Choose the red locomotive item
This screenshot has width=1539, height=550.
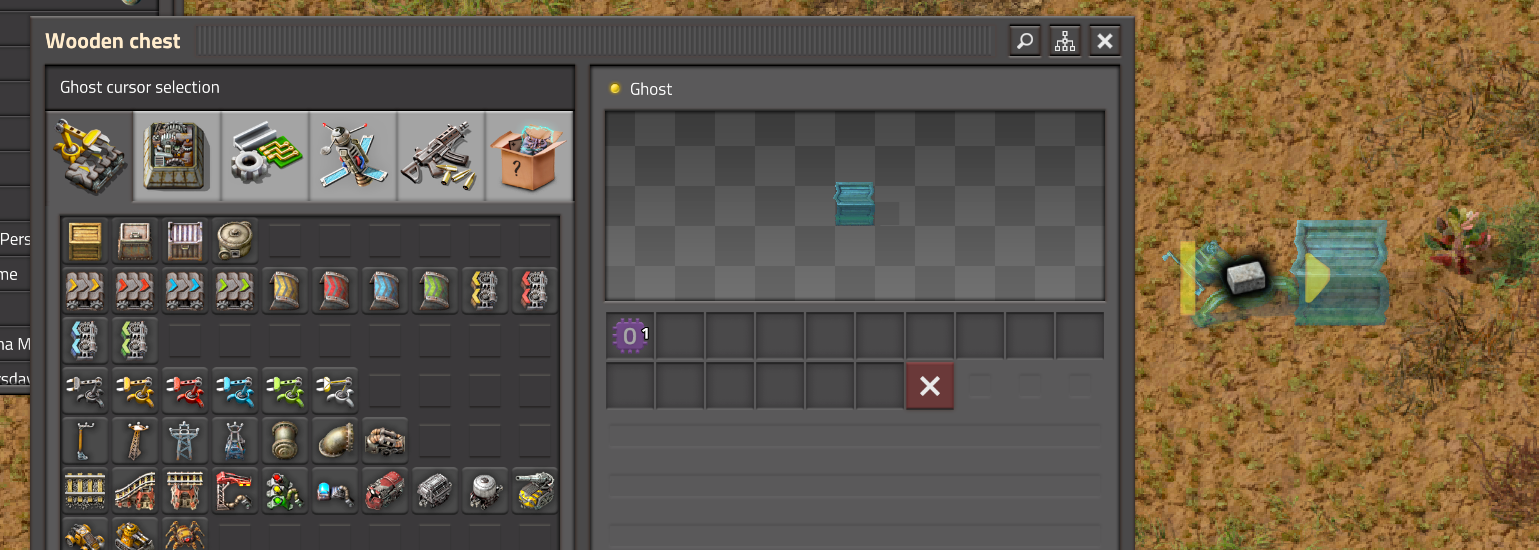pyautogui.click(x=385, y=491)
